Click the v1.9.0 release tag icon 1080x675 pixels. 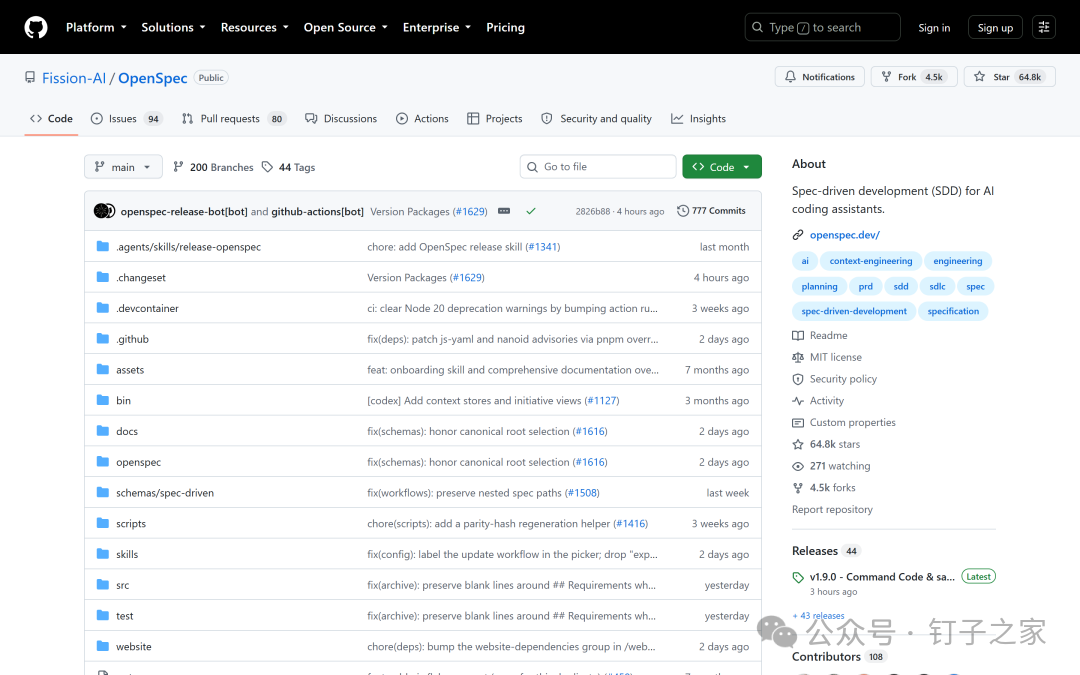pos(798,577)
